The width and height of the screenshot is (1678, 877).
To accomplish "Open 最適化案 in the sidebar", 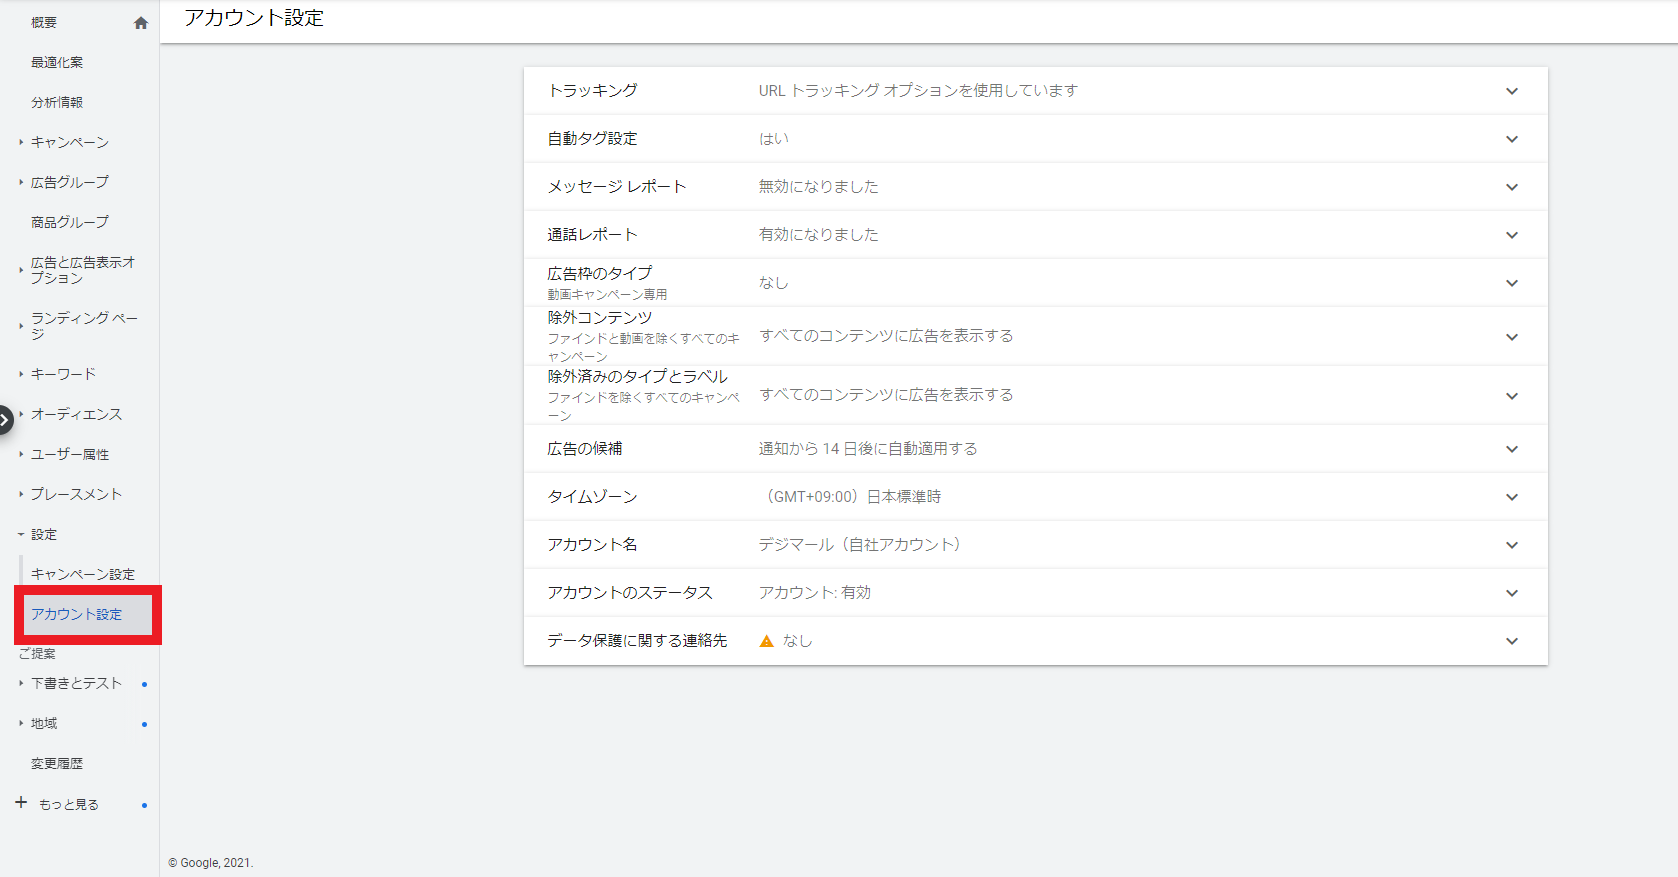I will coord(57,62).
